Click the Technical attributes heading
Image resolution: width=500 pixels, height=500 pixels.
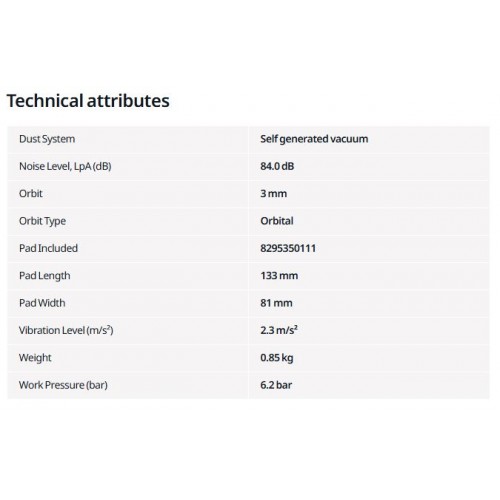pos(88,101)
